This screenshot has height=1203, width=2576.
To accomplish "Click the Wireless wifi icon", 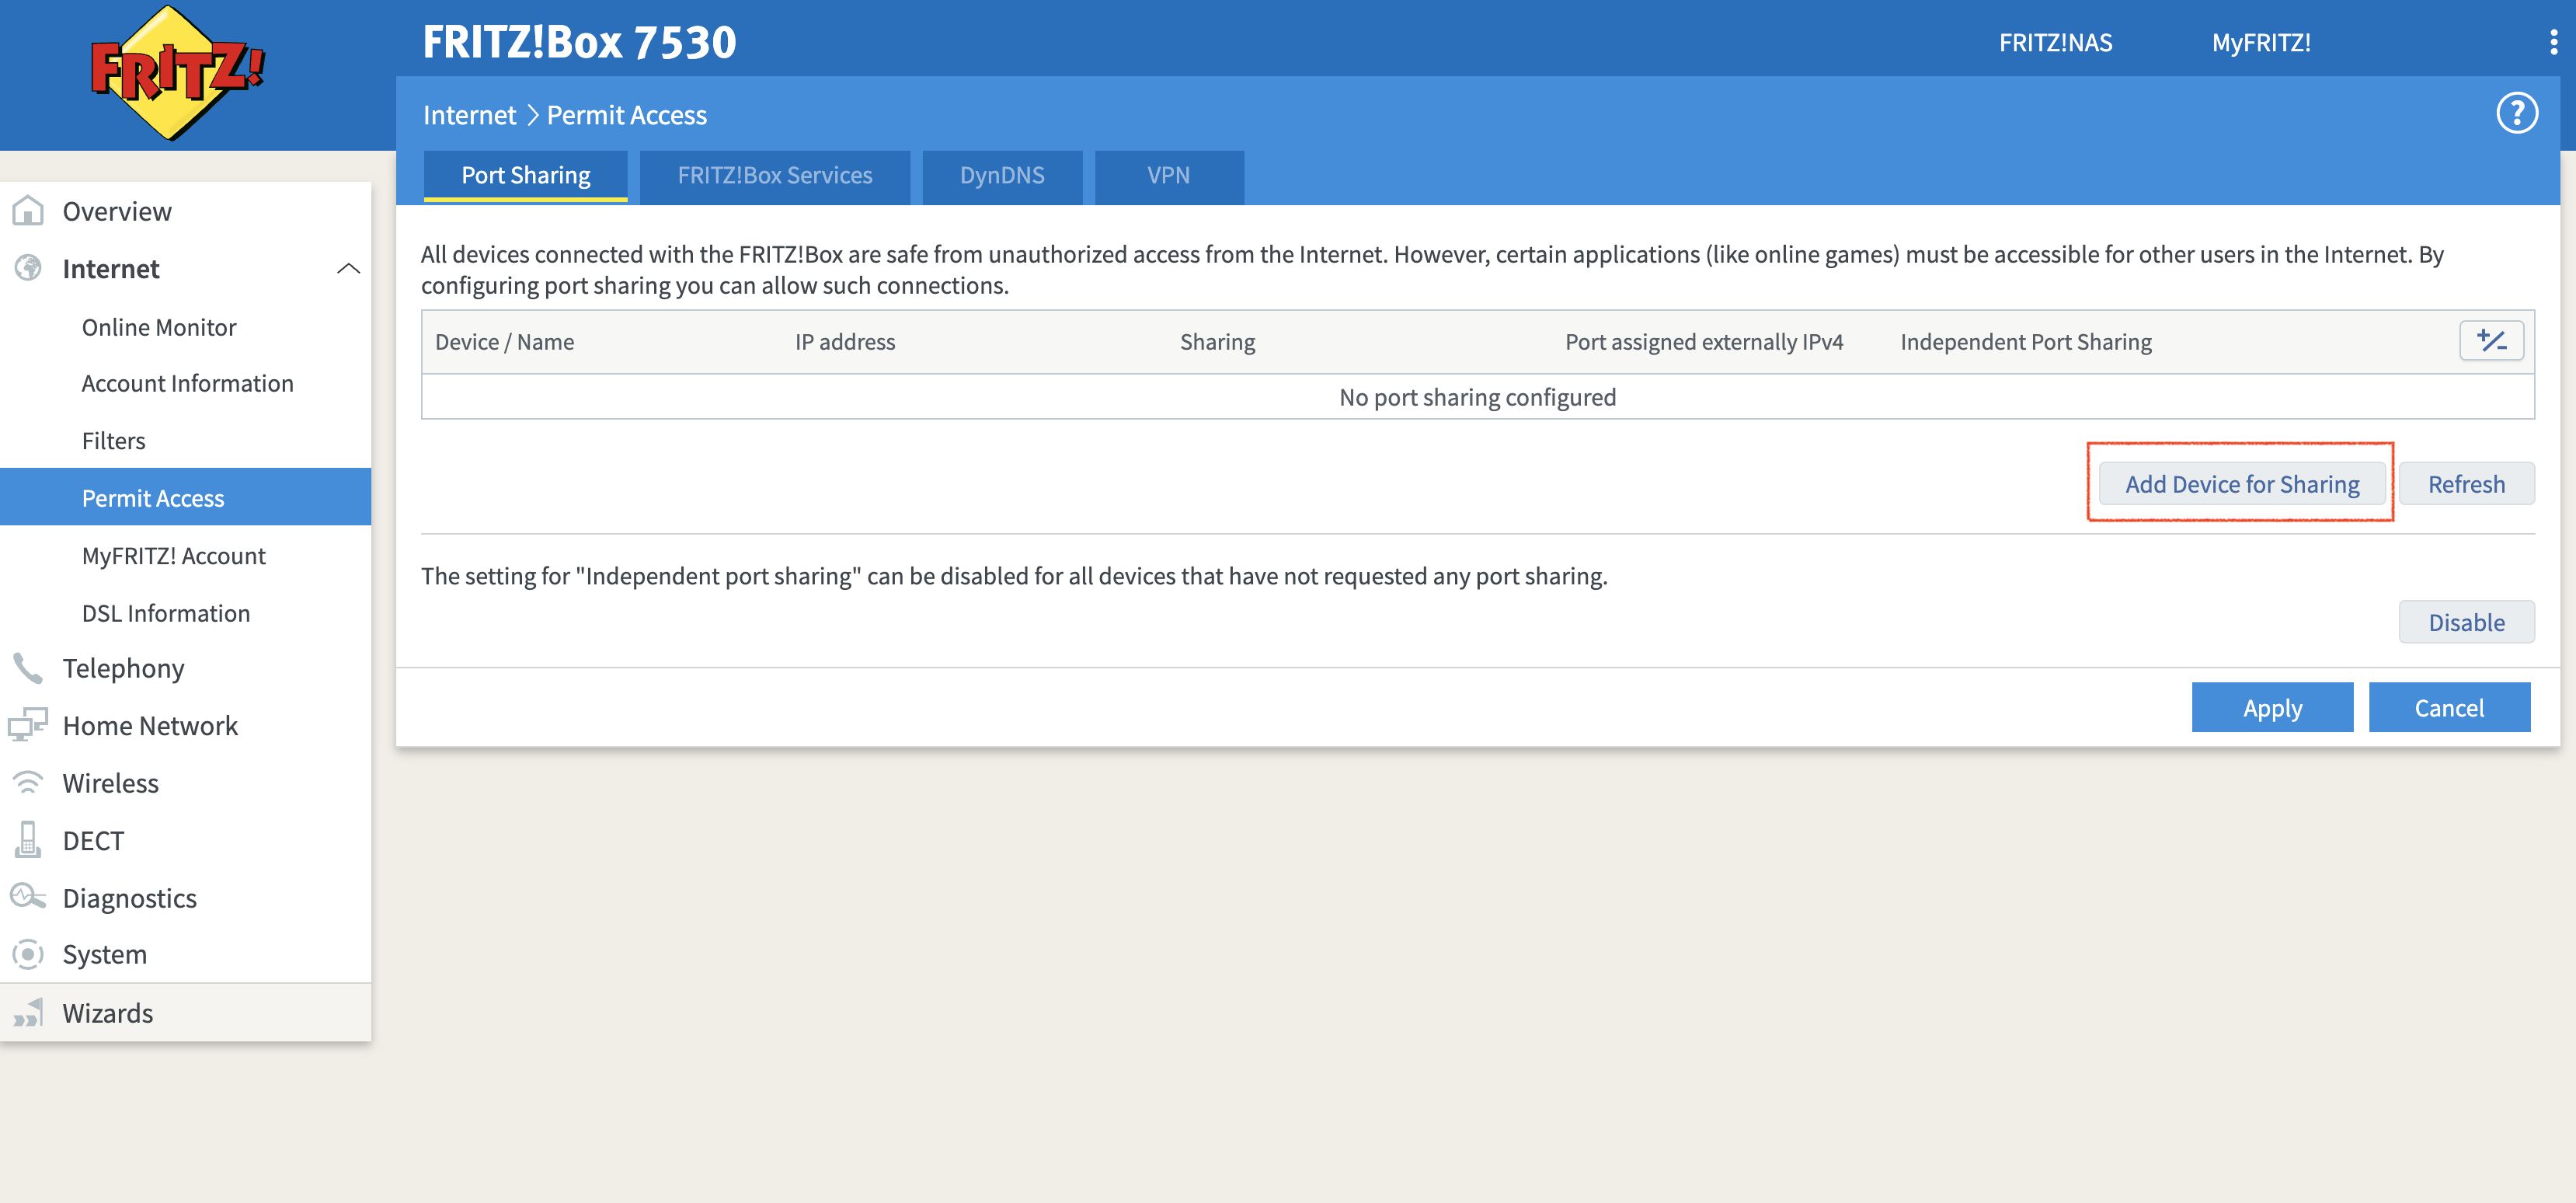I will [x=28, y=783].
